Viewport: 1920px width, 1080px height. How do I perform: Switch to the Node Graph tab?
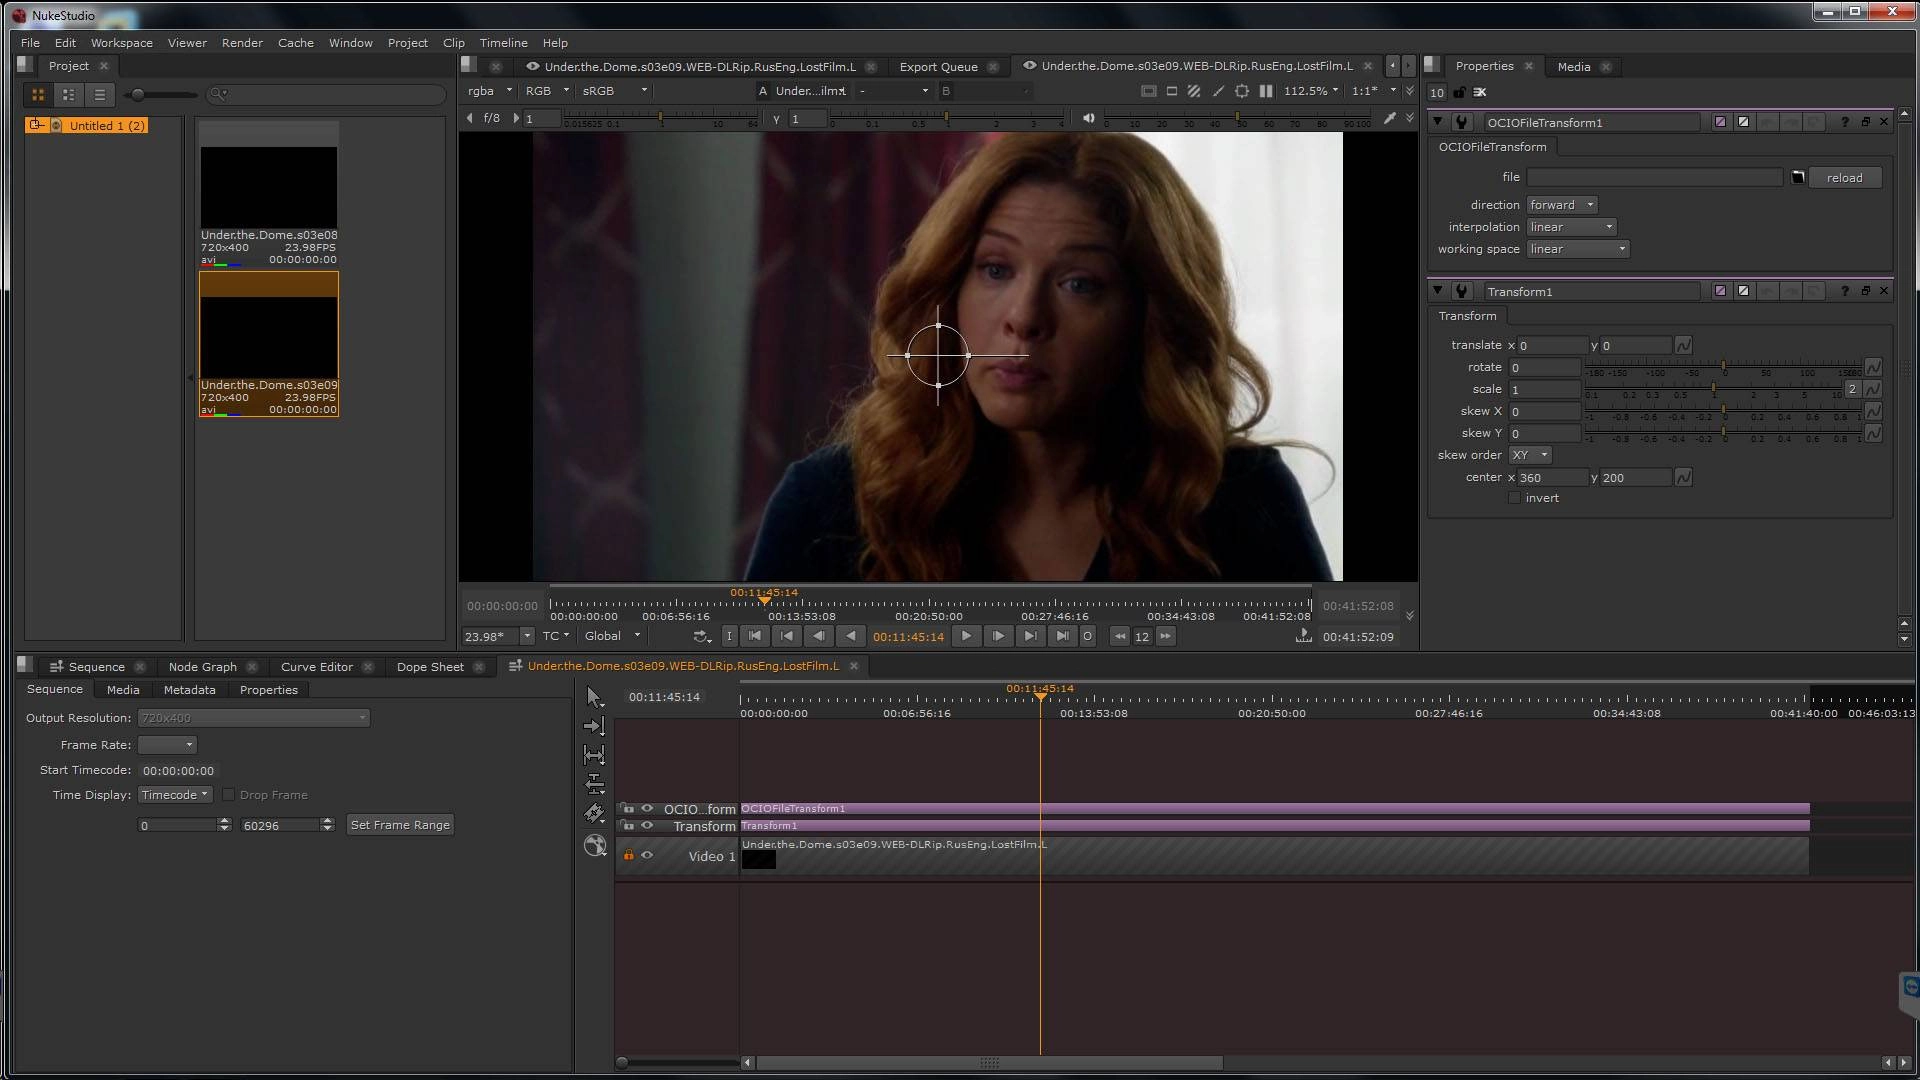pos(202,667)
